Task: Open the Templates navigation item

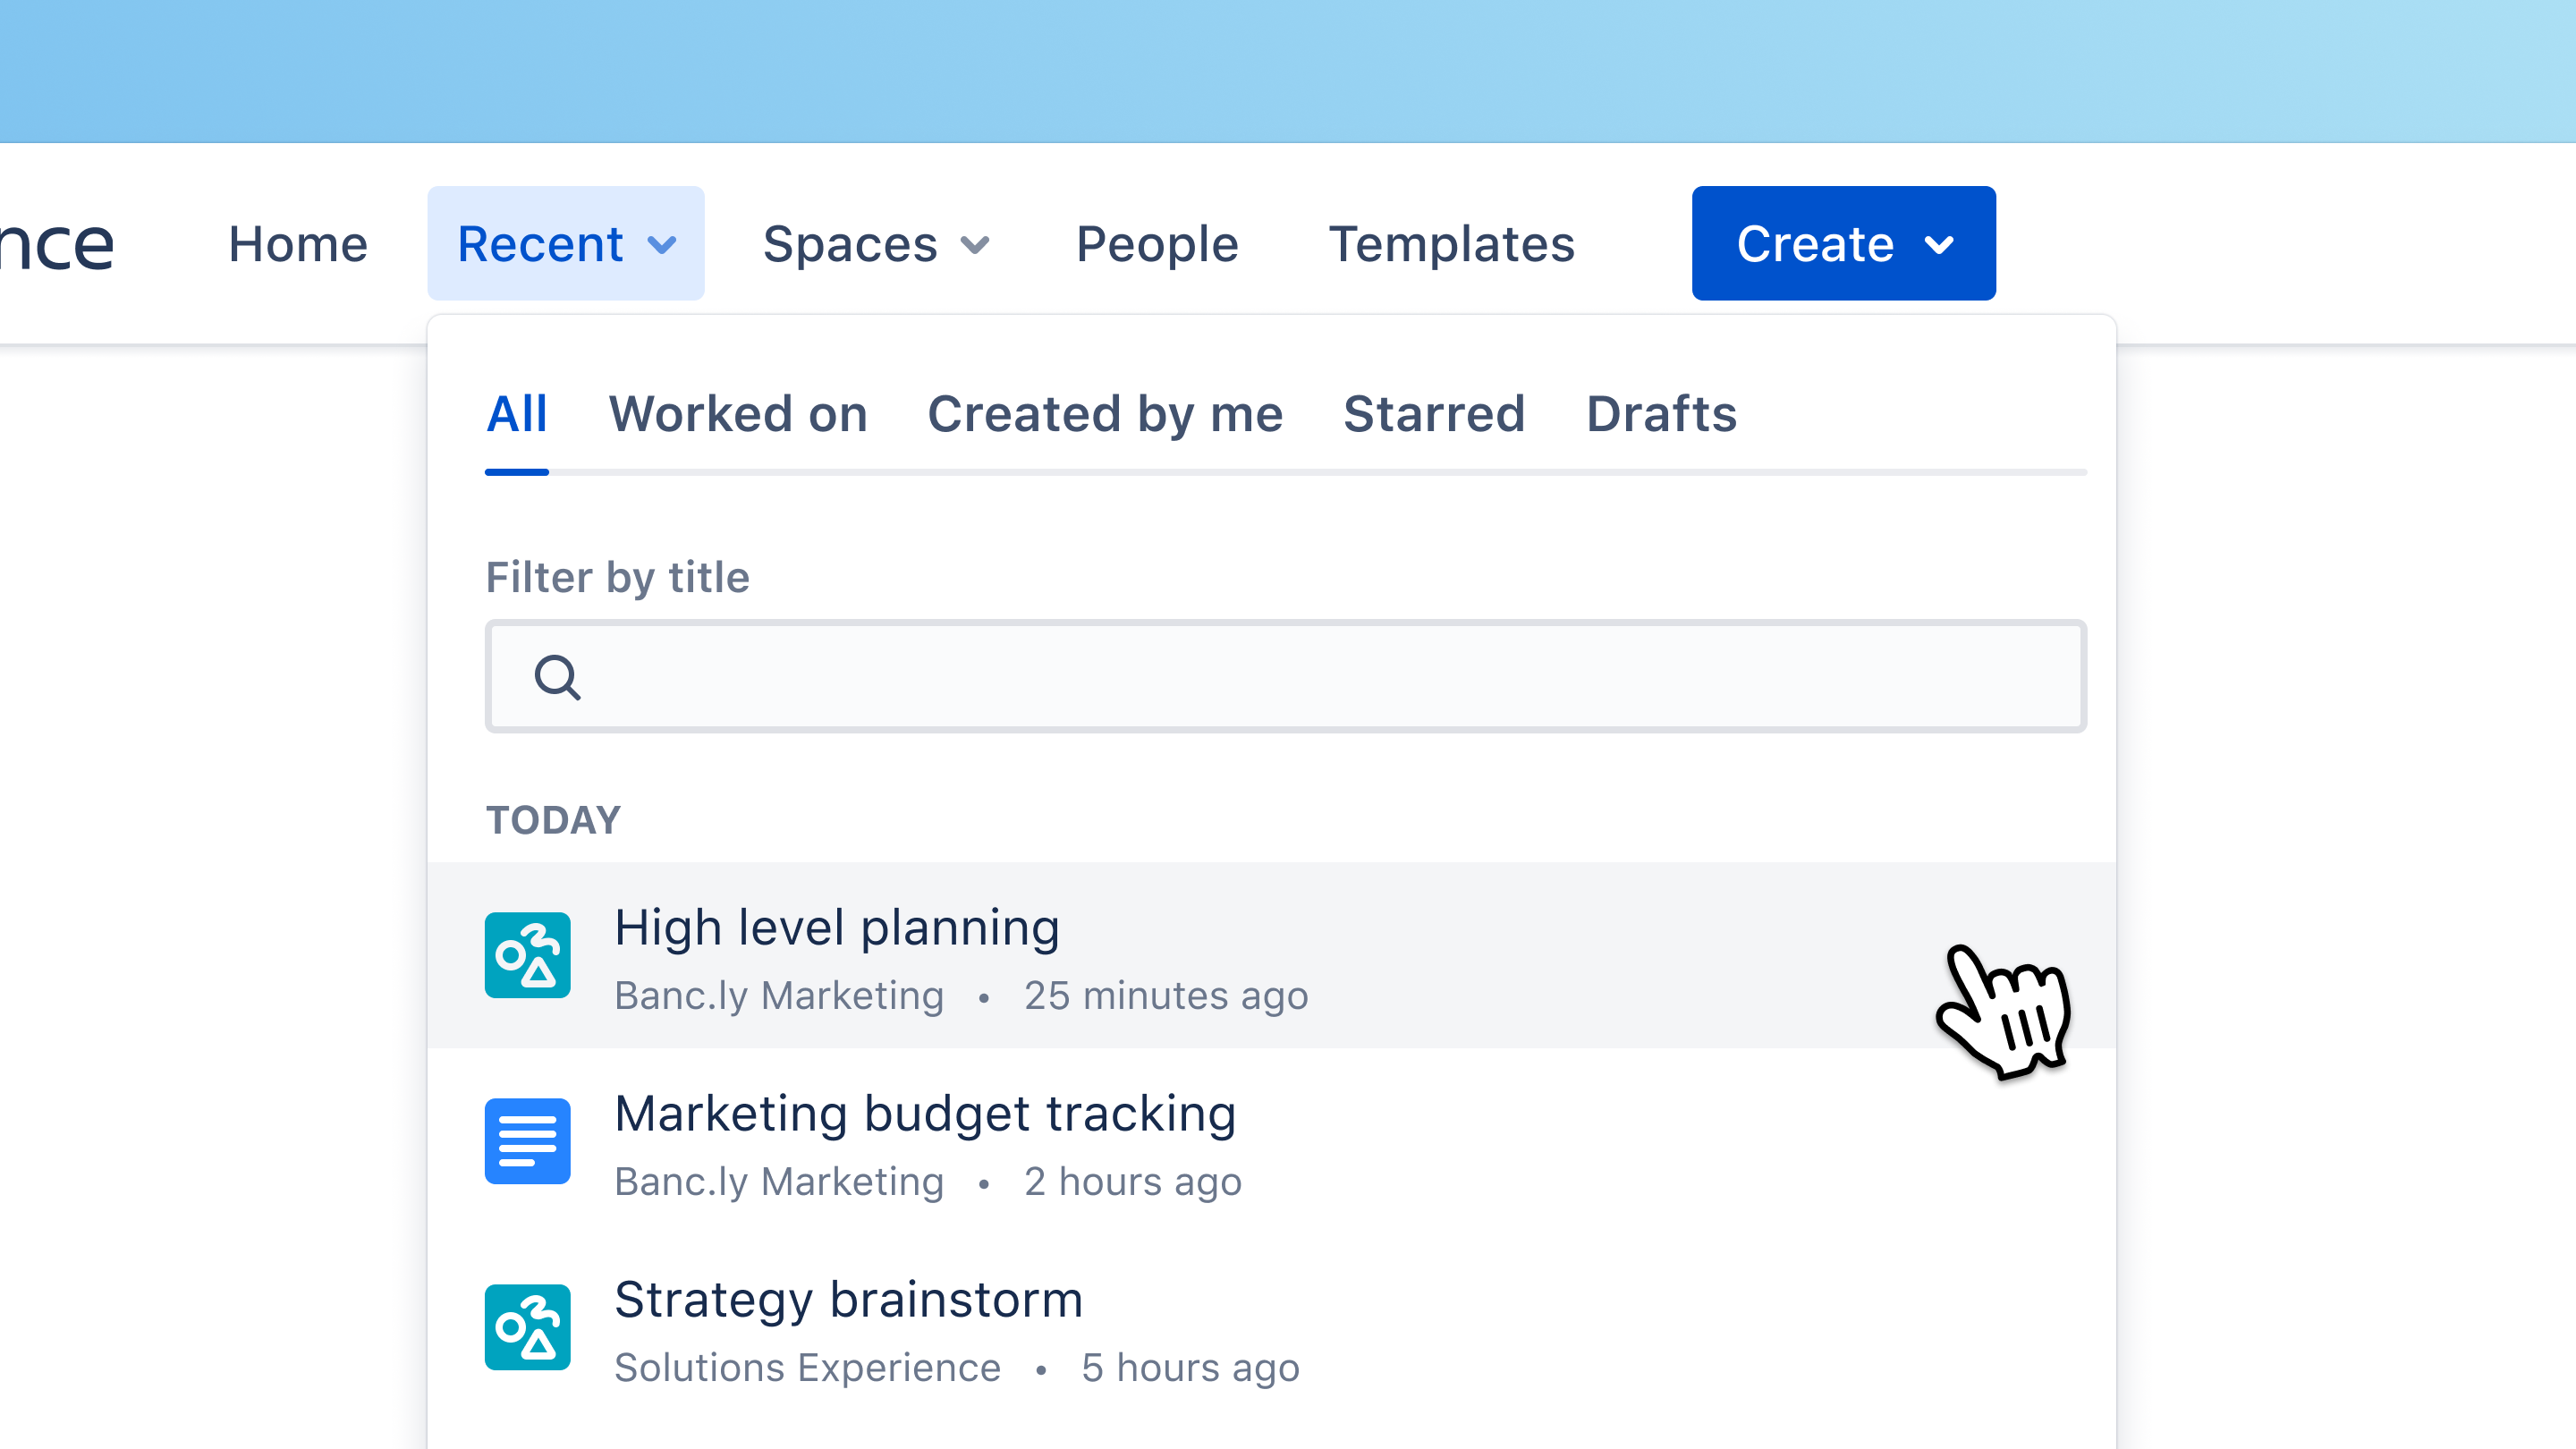Action: pos(1451,244)
